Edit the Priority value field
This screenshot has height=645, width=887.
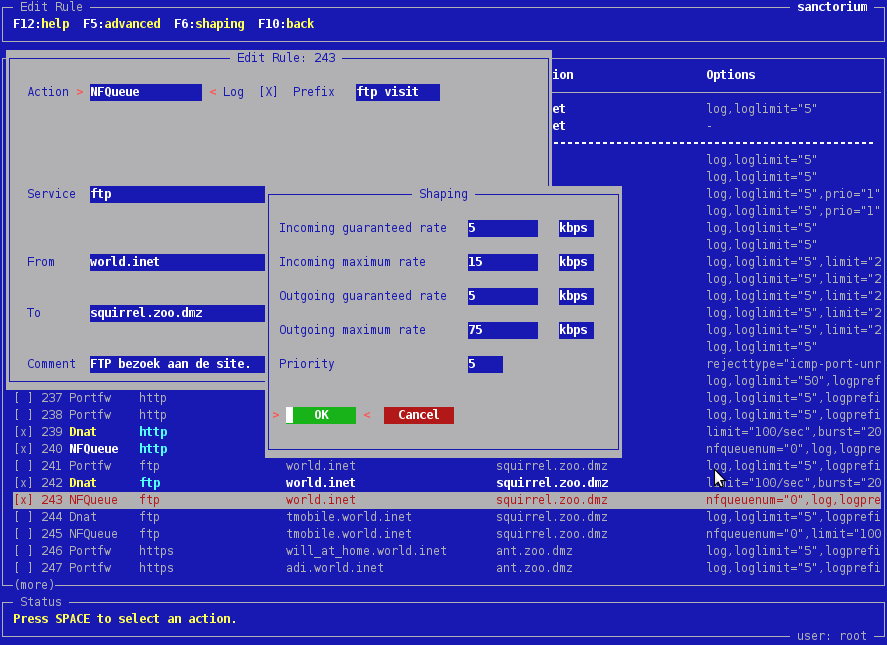485,364
